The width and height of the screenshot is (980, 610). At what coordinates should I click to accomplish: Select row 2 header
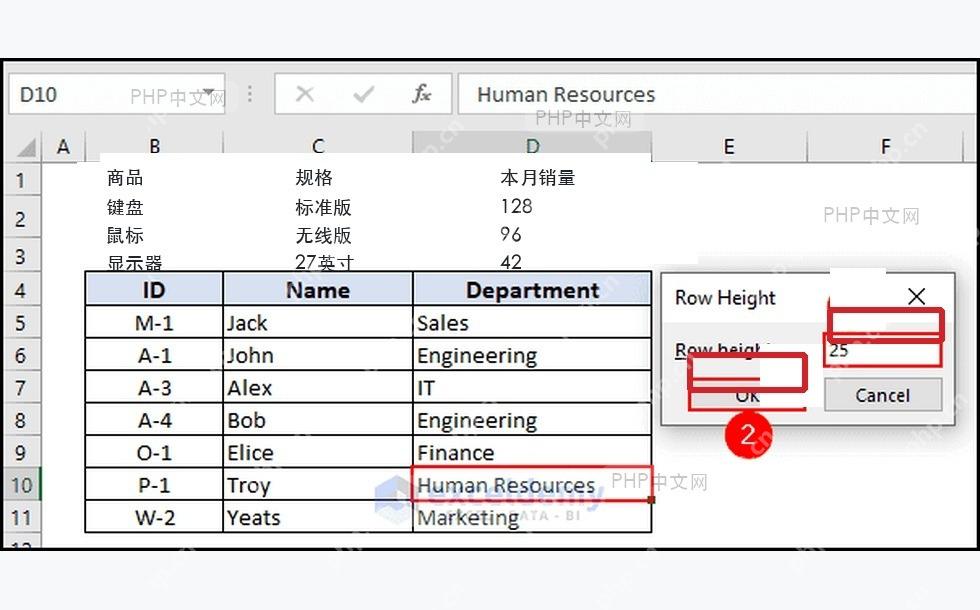click(21, 219)
